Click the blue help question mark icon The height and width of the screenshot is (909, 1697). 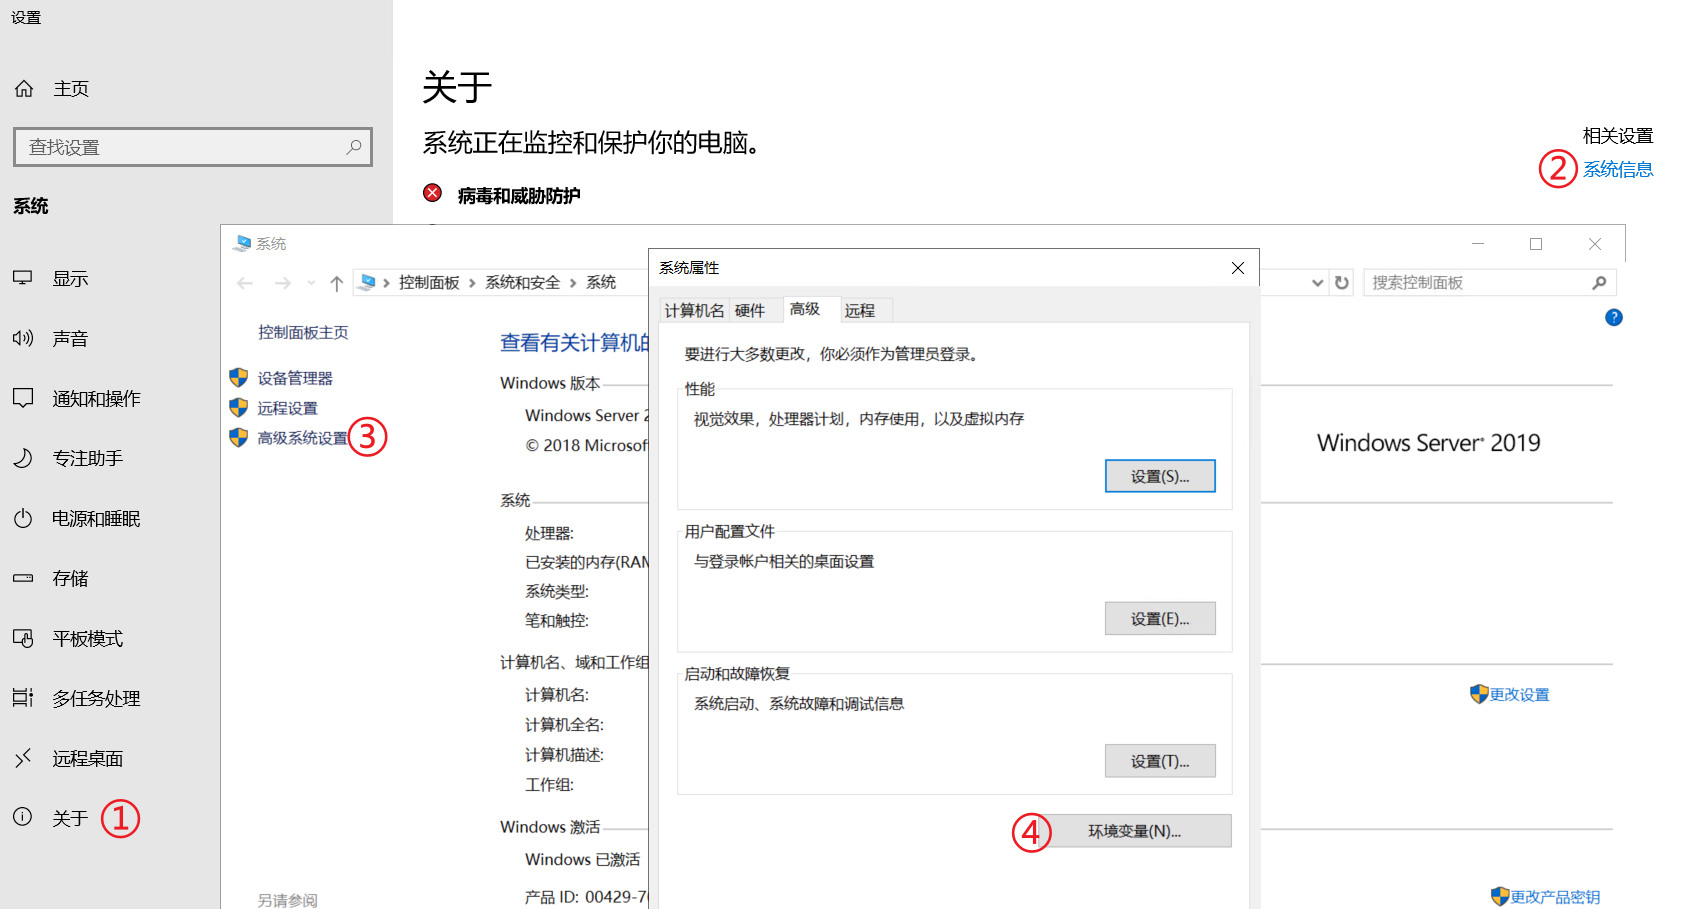[1614, 317]
